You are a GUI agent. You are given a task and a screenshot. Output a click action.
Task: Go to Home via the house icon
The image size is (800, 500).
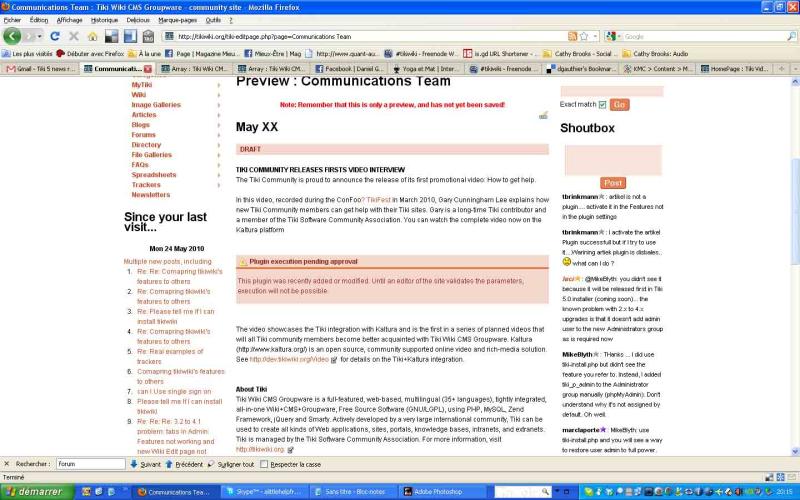tap(92, 37)
